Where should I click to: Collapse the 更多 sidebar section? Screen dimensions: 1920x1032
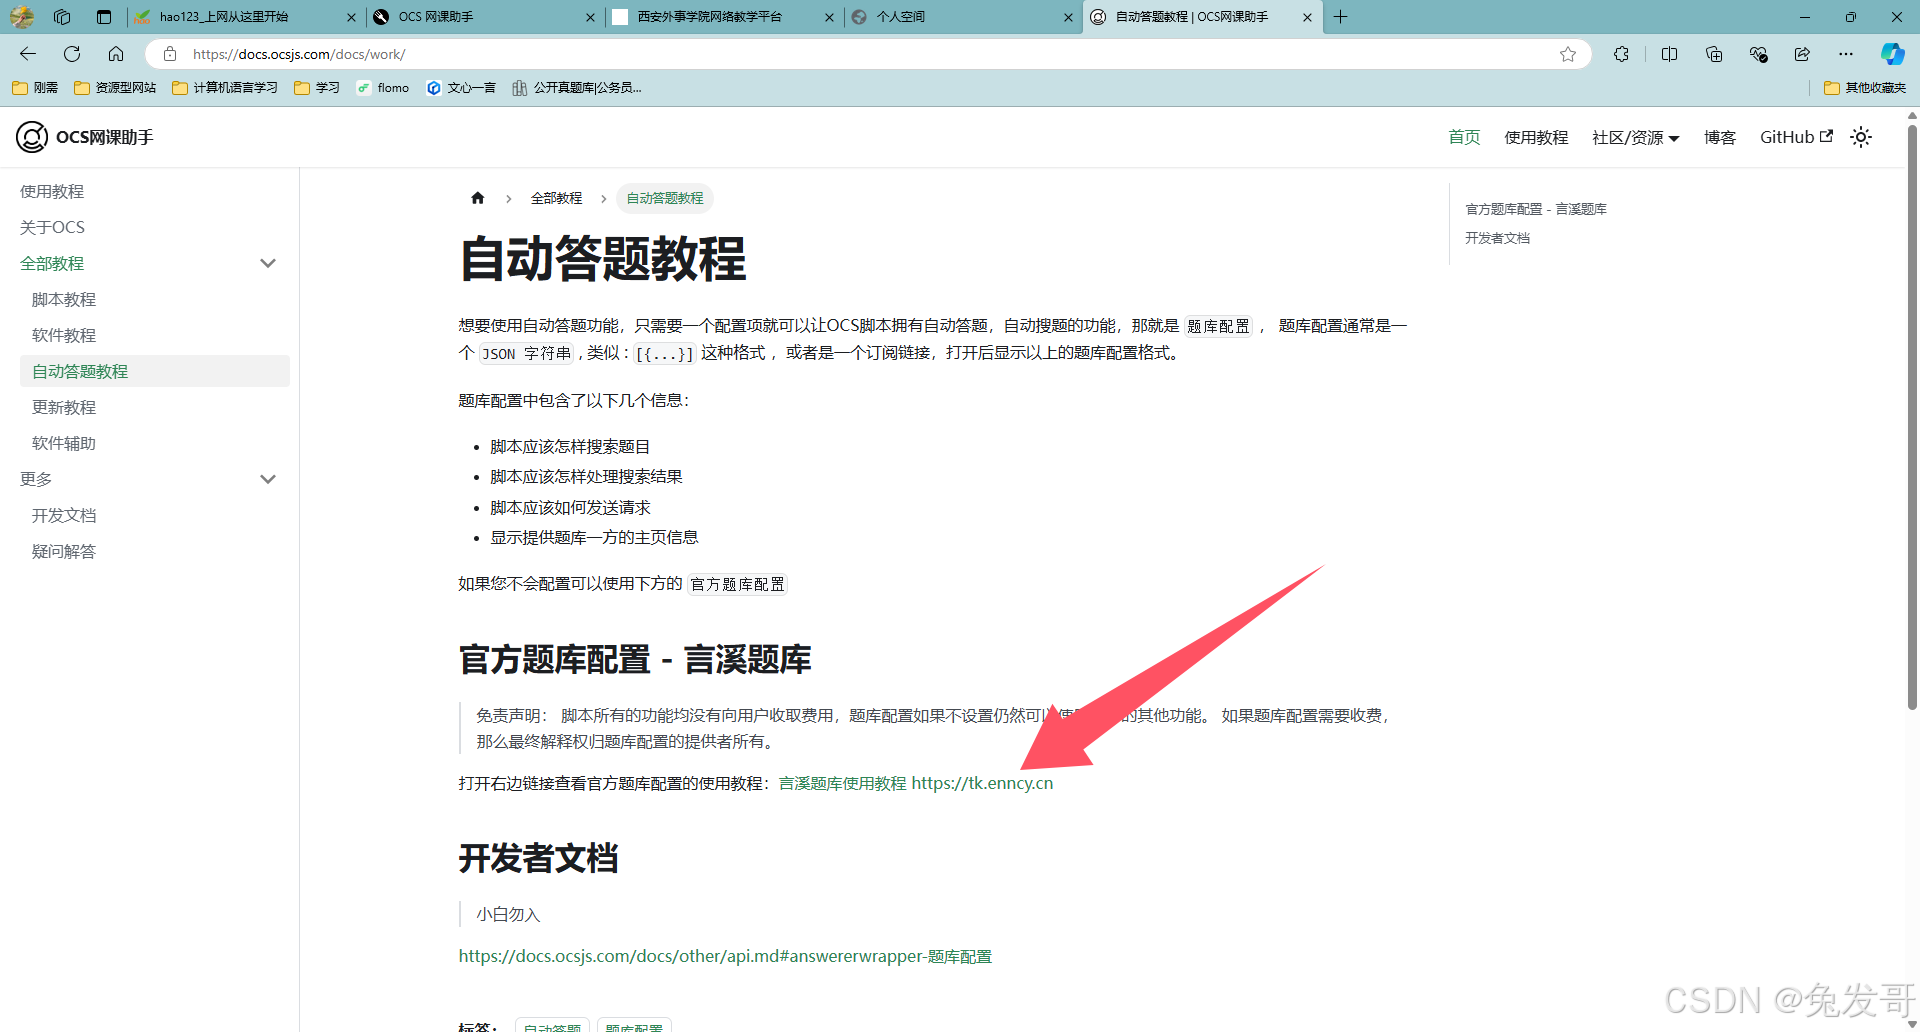pyautogui.click(x=268, y=479)
